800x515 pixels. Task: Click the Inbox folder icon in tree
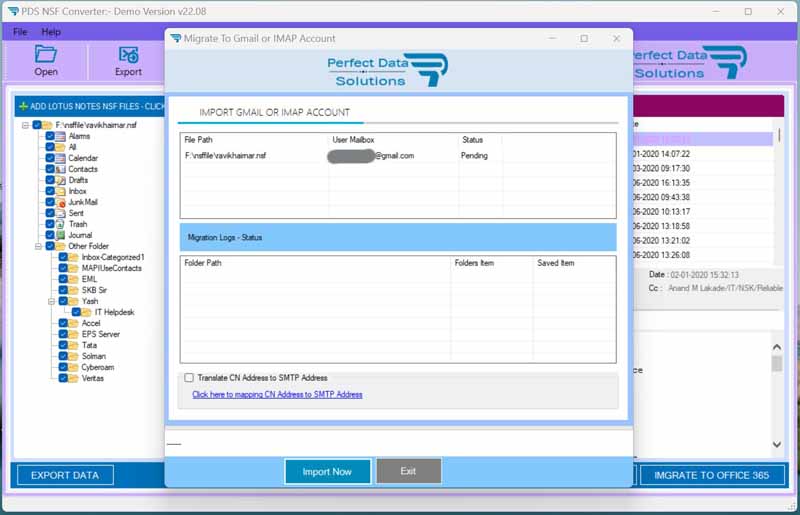tap(61, 191)
